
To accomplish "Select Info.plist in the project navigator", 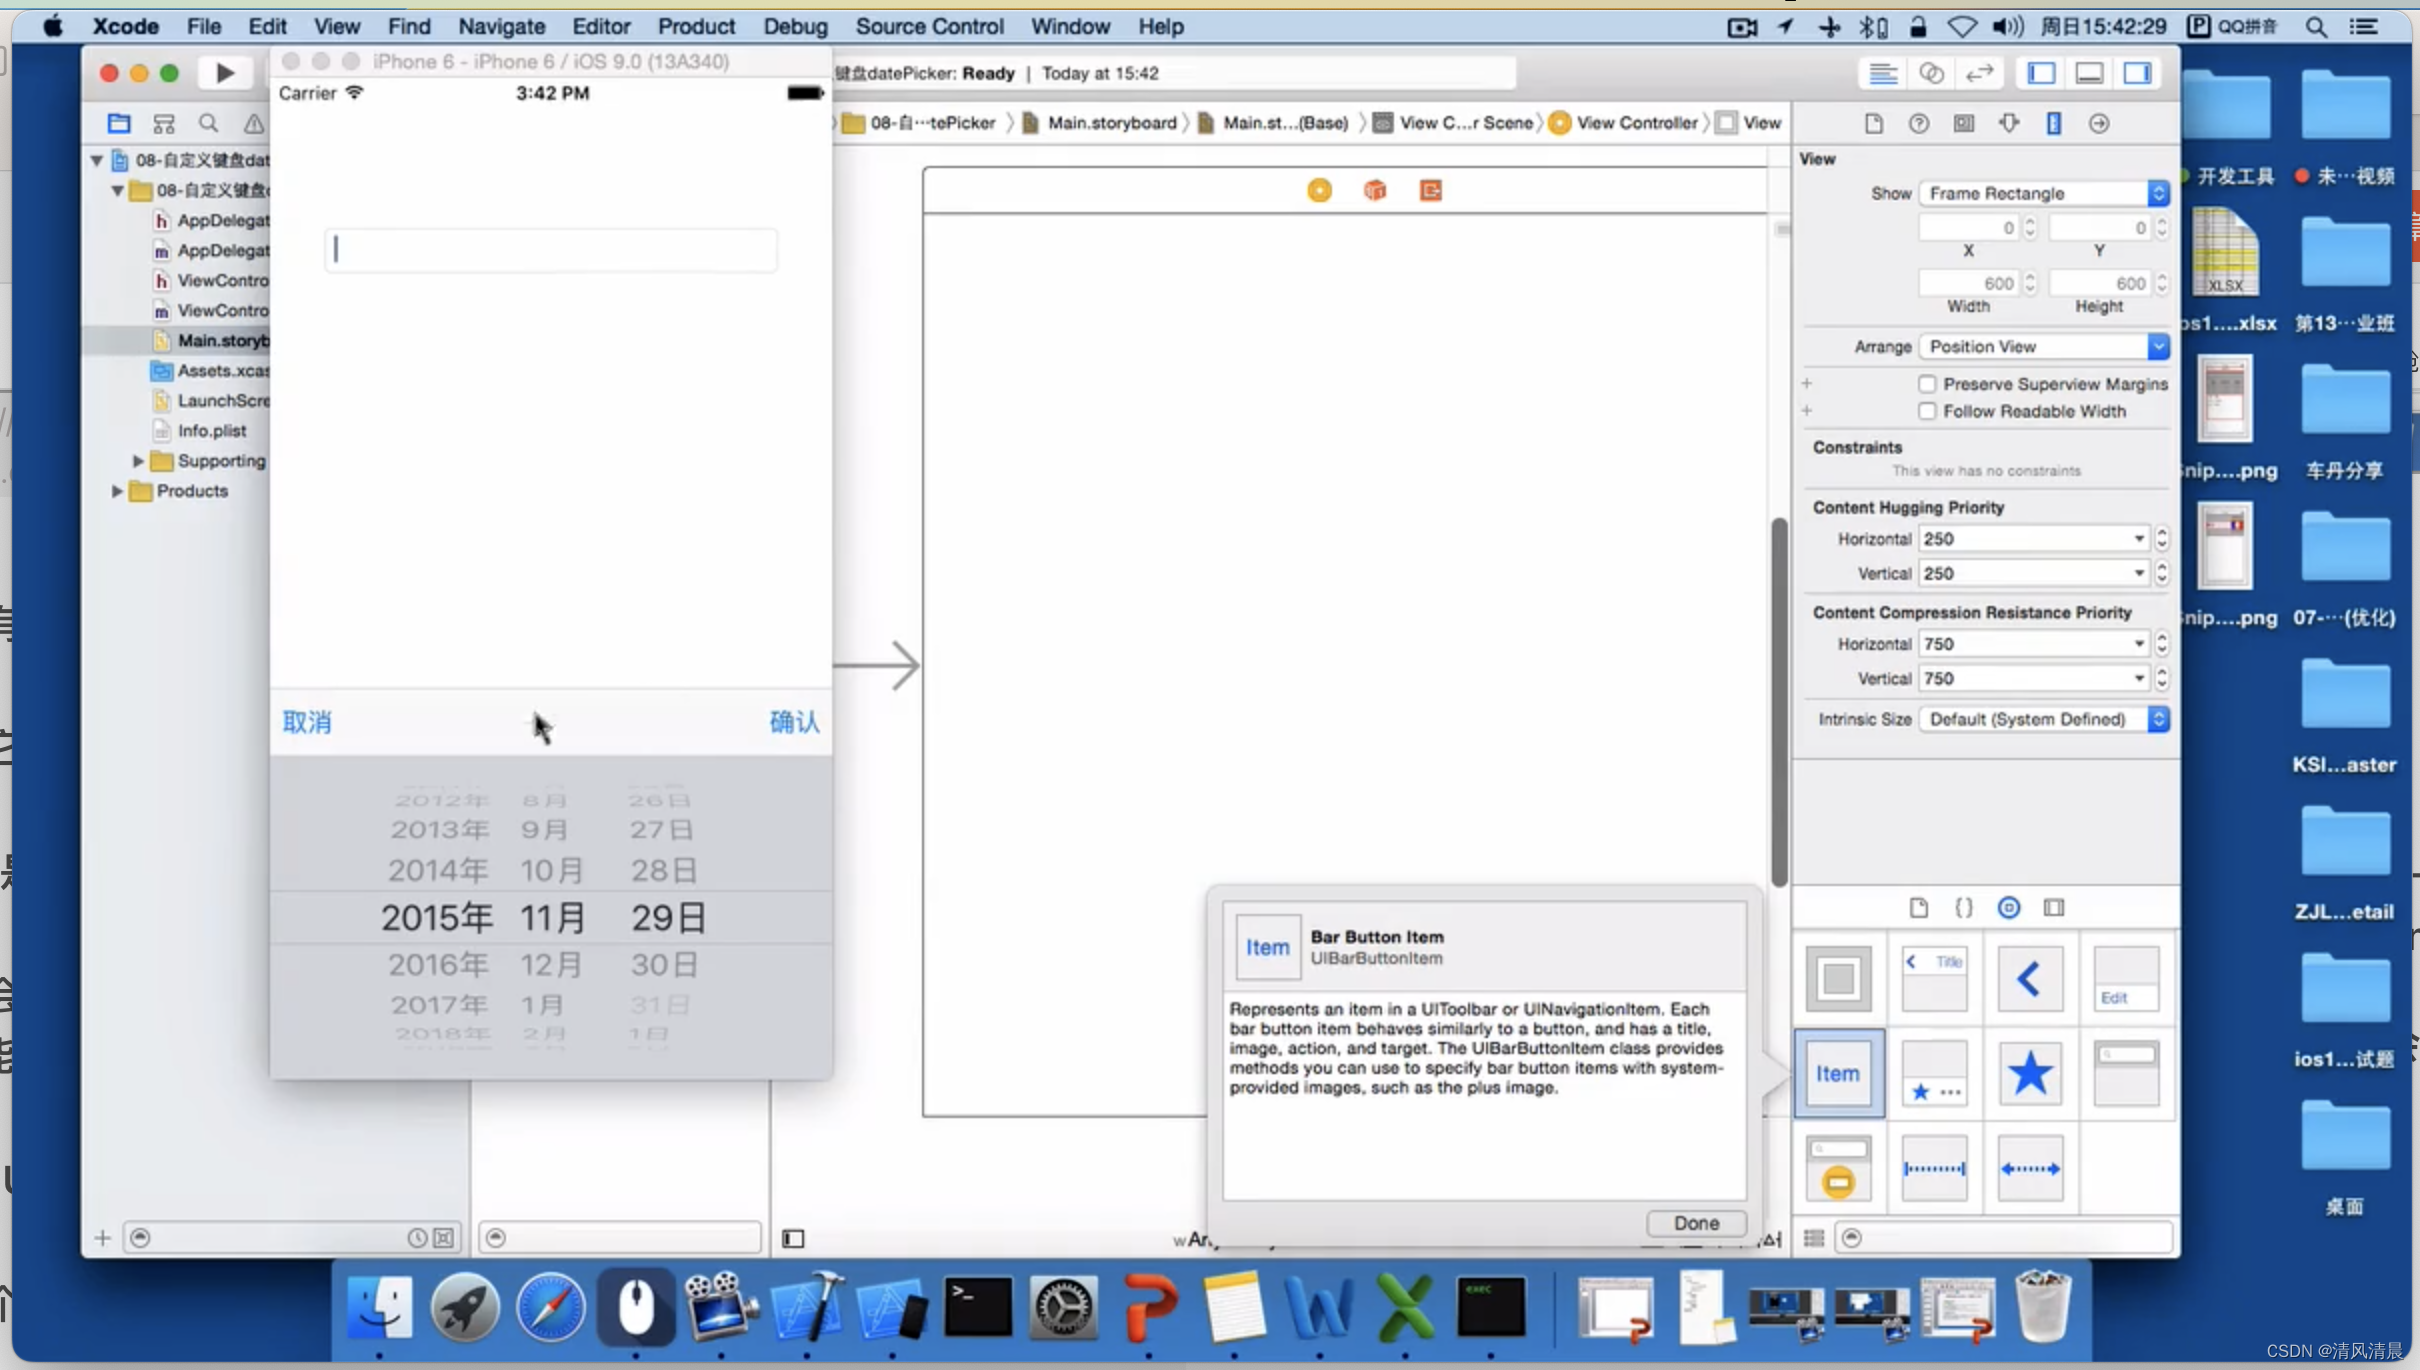I will pos(212,431).
